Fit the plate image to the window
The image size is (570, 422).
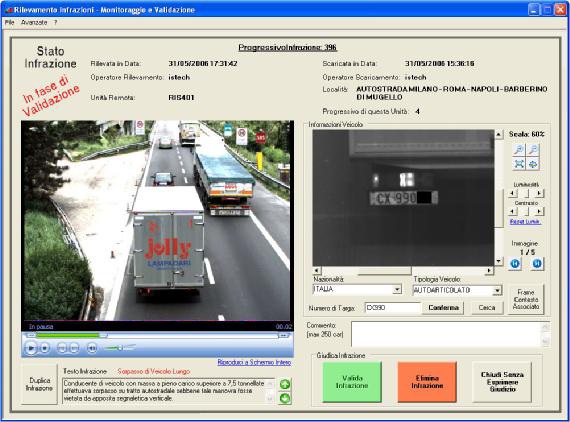tap(519, 164)
